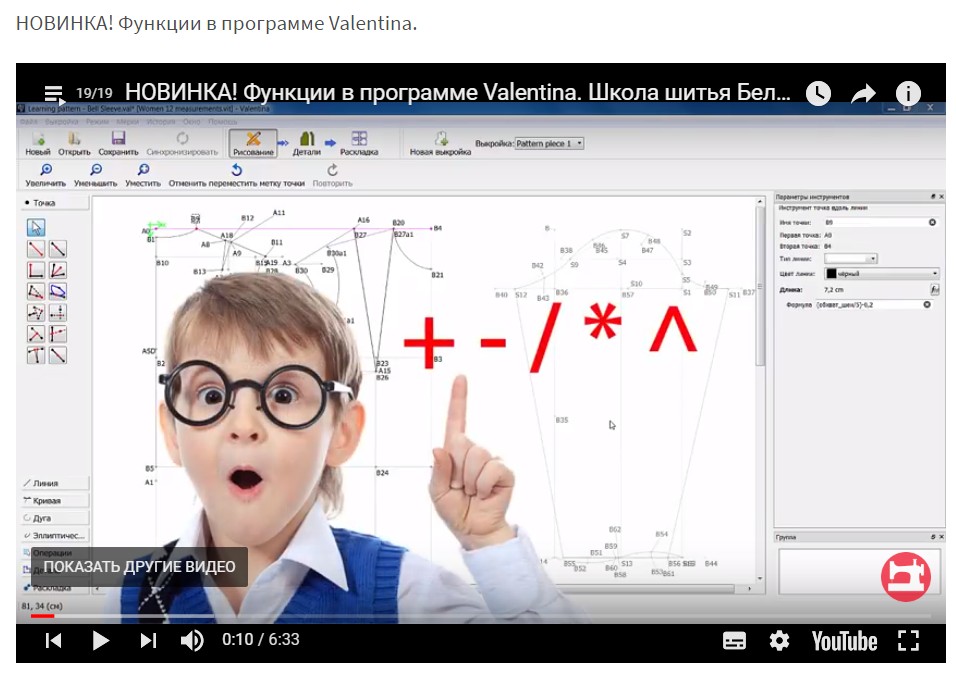Screen dimensions: 956x678
Task: Click the Open (Открыть) pattern icon
Action: (74, 138)
